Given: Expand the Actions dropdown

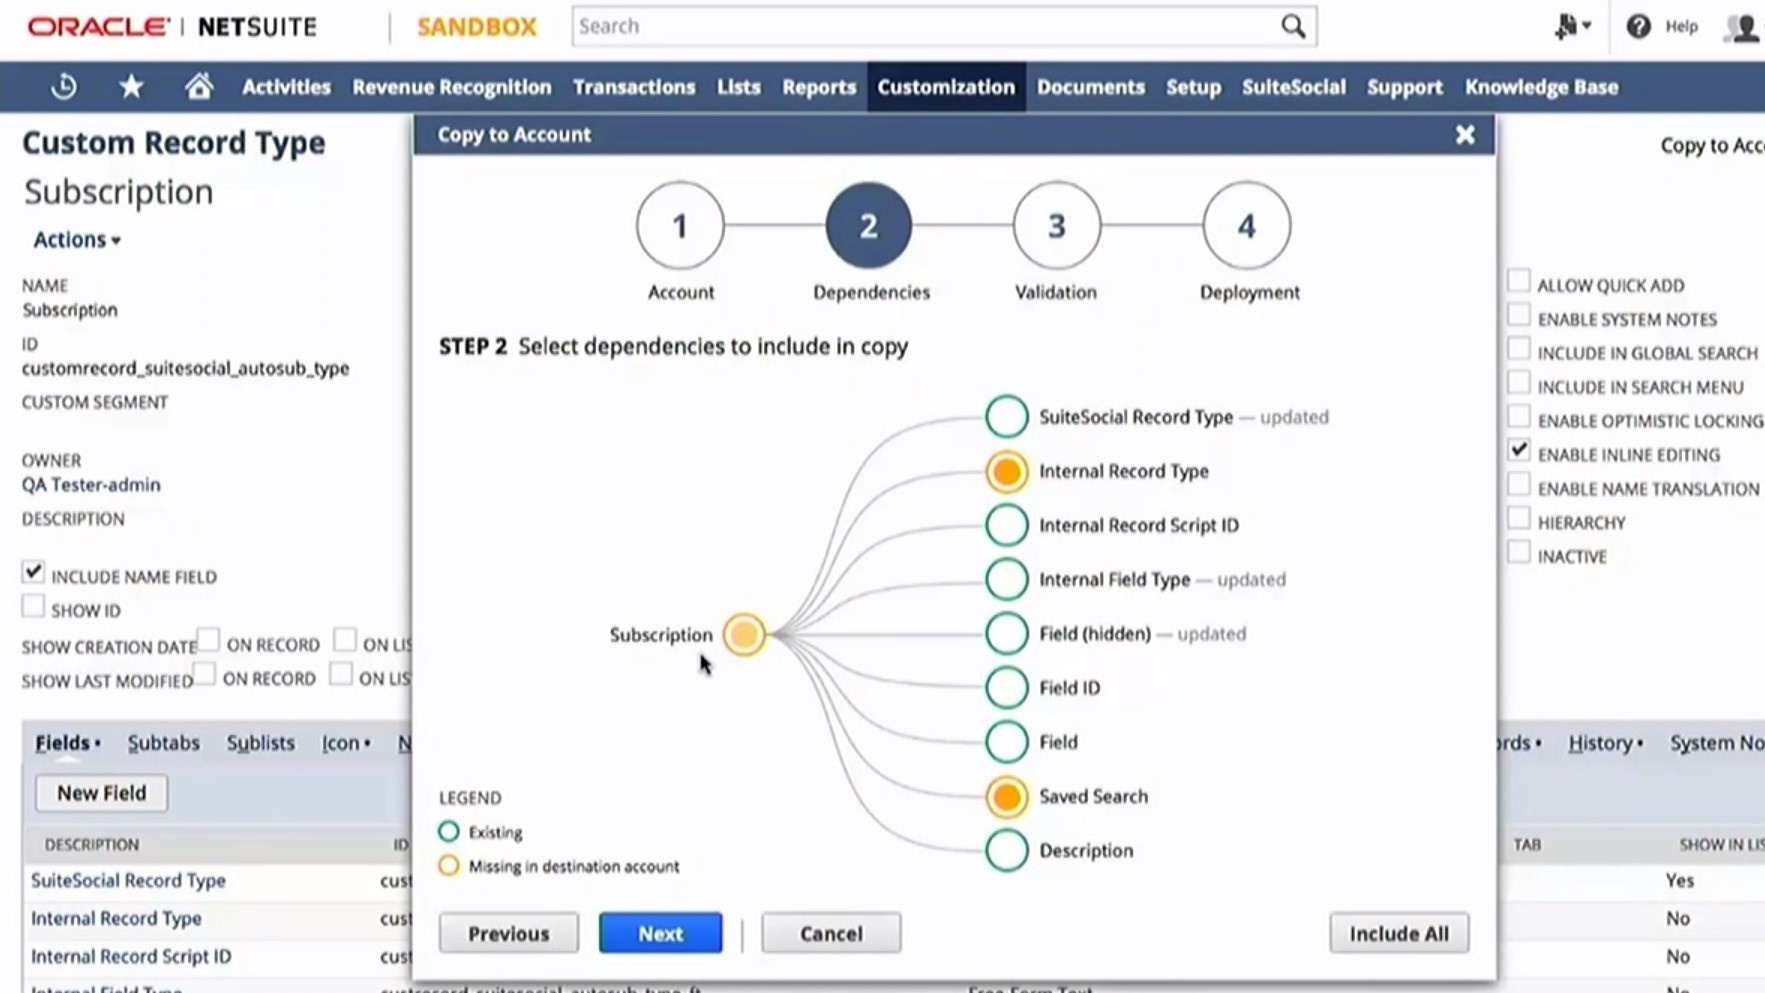Looking at the screenshot, I should 77,240.
